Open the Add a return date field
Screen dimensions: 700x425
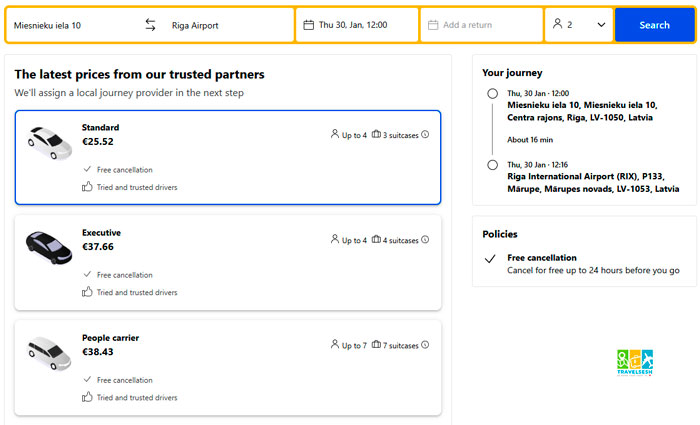click(x=482, y=25)
